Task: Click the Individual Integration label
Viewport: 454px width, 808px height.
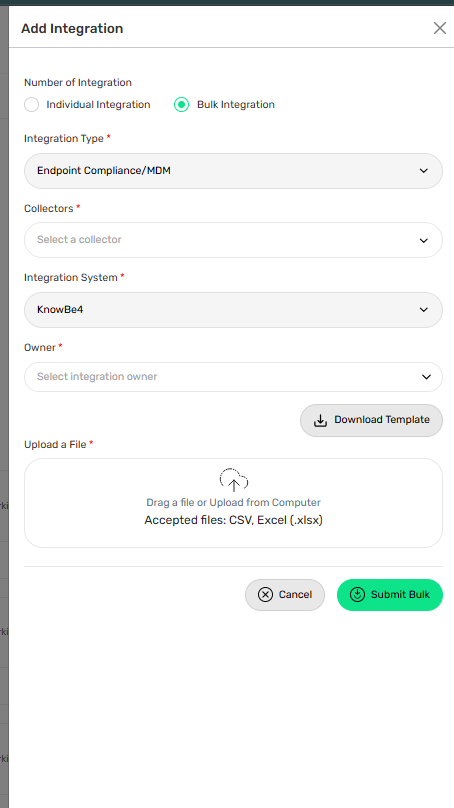Action: (x=98, y=105)
